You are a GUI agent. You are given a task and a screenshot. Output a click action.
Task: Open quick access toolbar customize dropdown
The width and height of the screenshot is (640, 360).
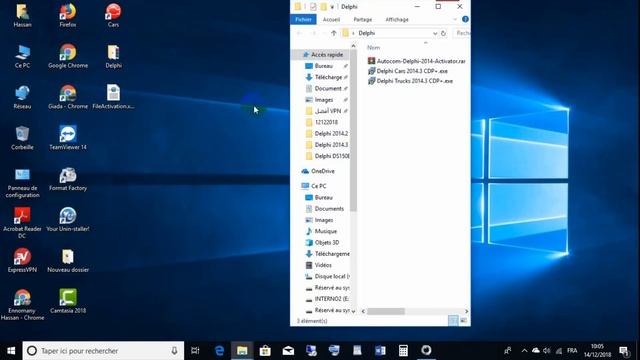point(332,7)
